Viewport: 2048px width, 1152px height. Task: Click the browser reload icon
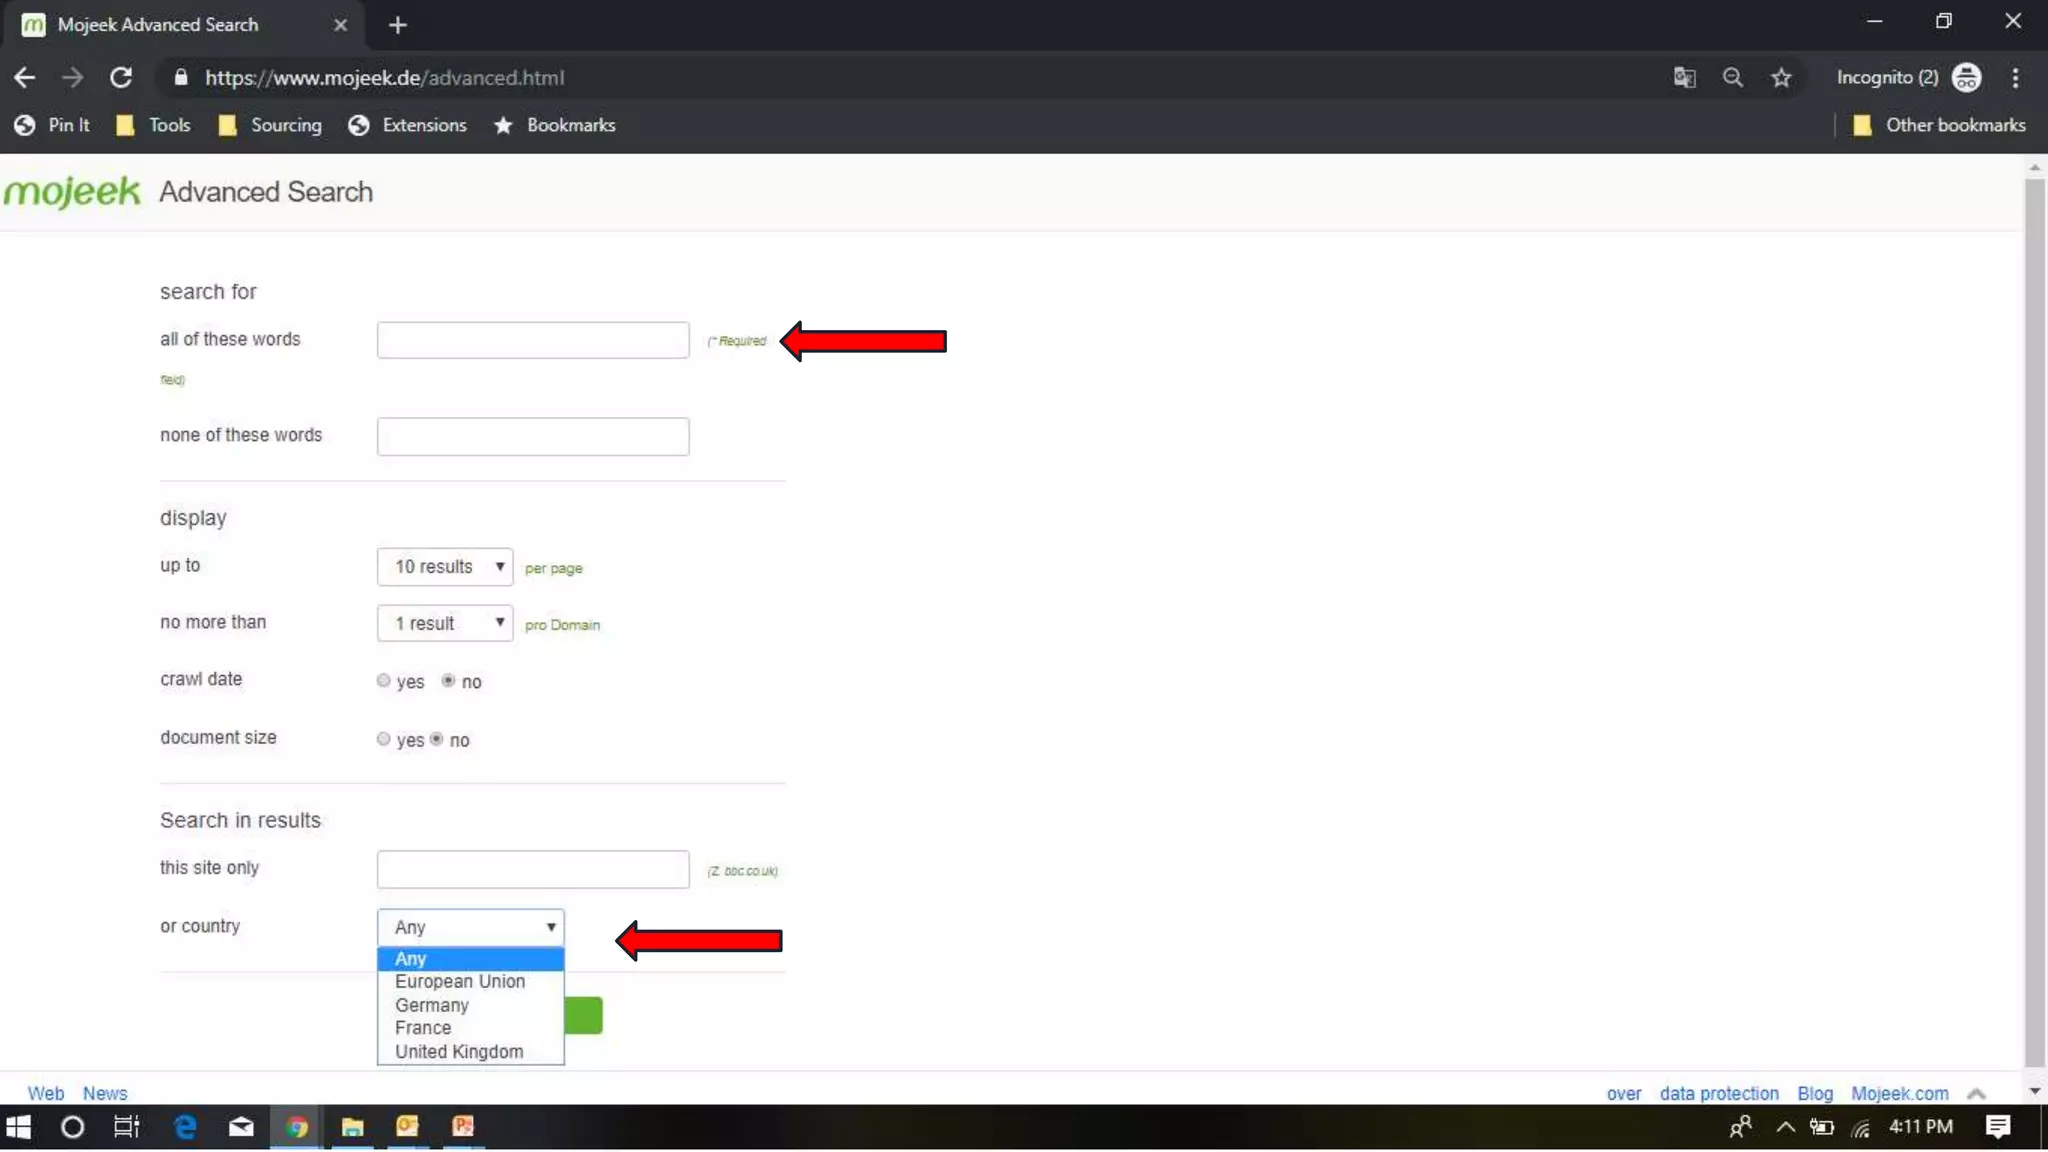click(121, 78)
